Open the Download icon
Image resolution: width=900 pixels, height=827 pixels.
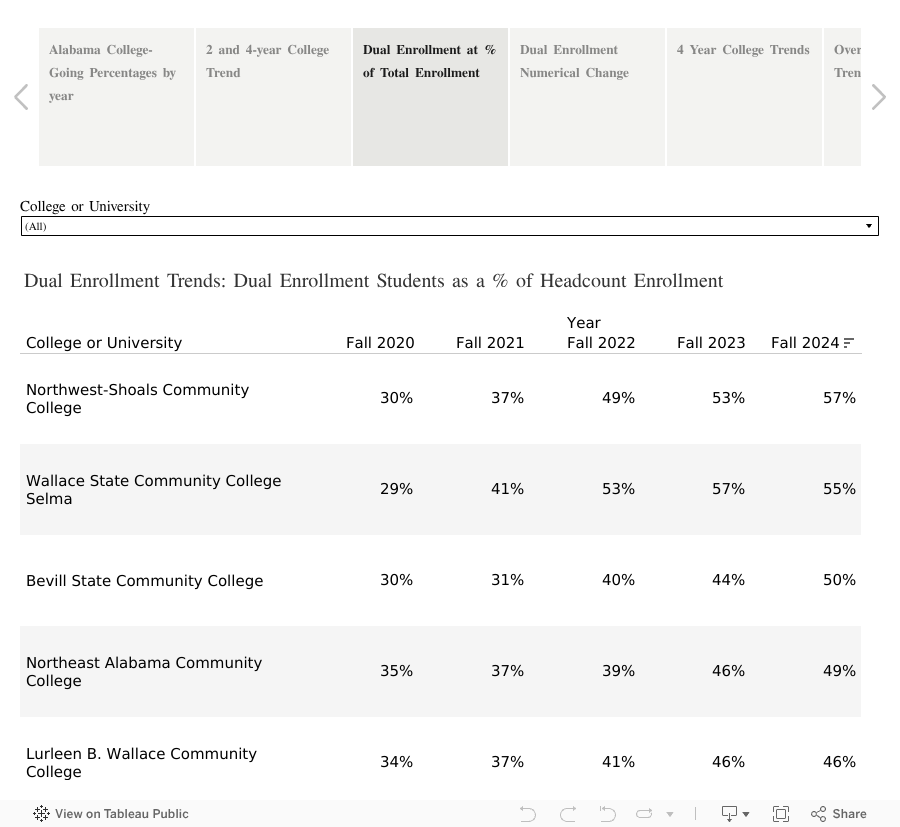click(729, 813)
